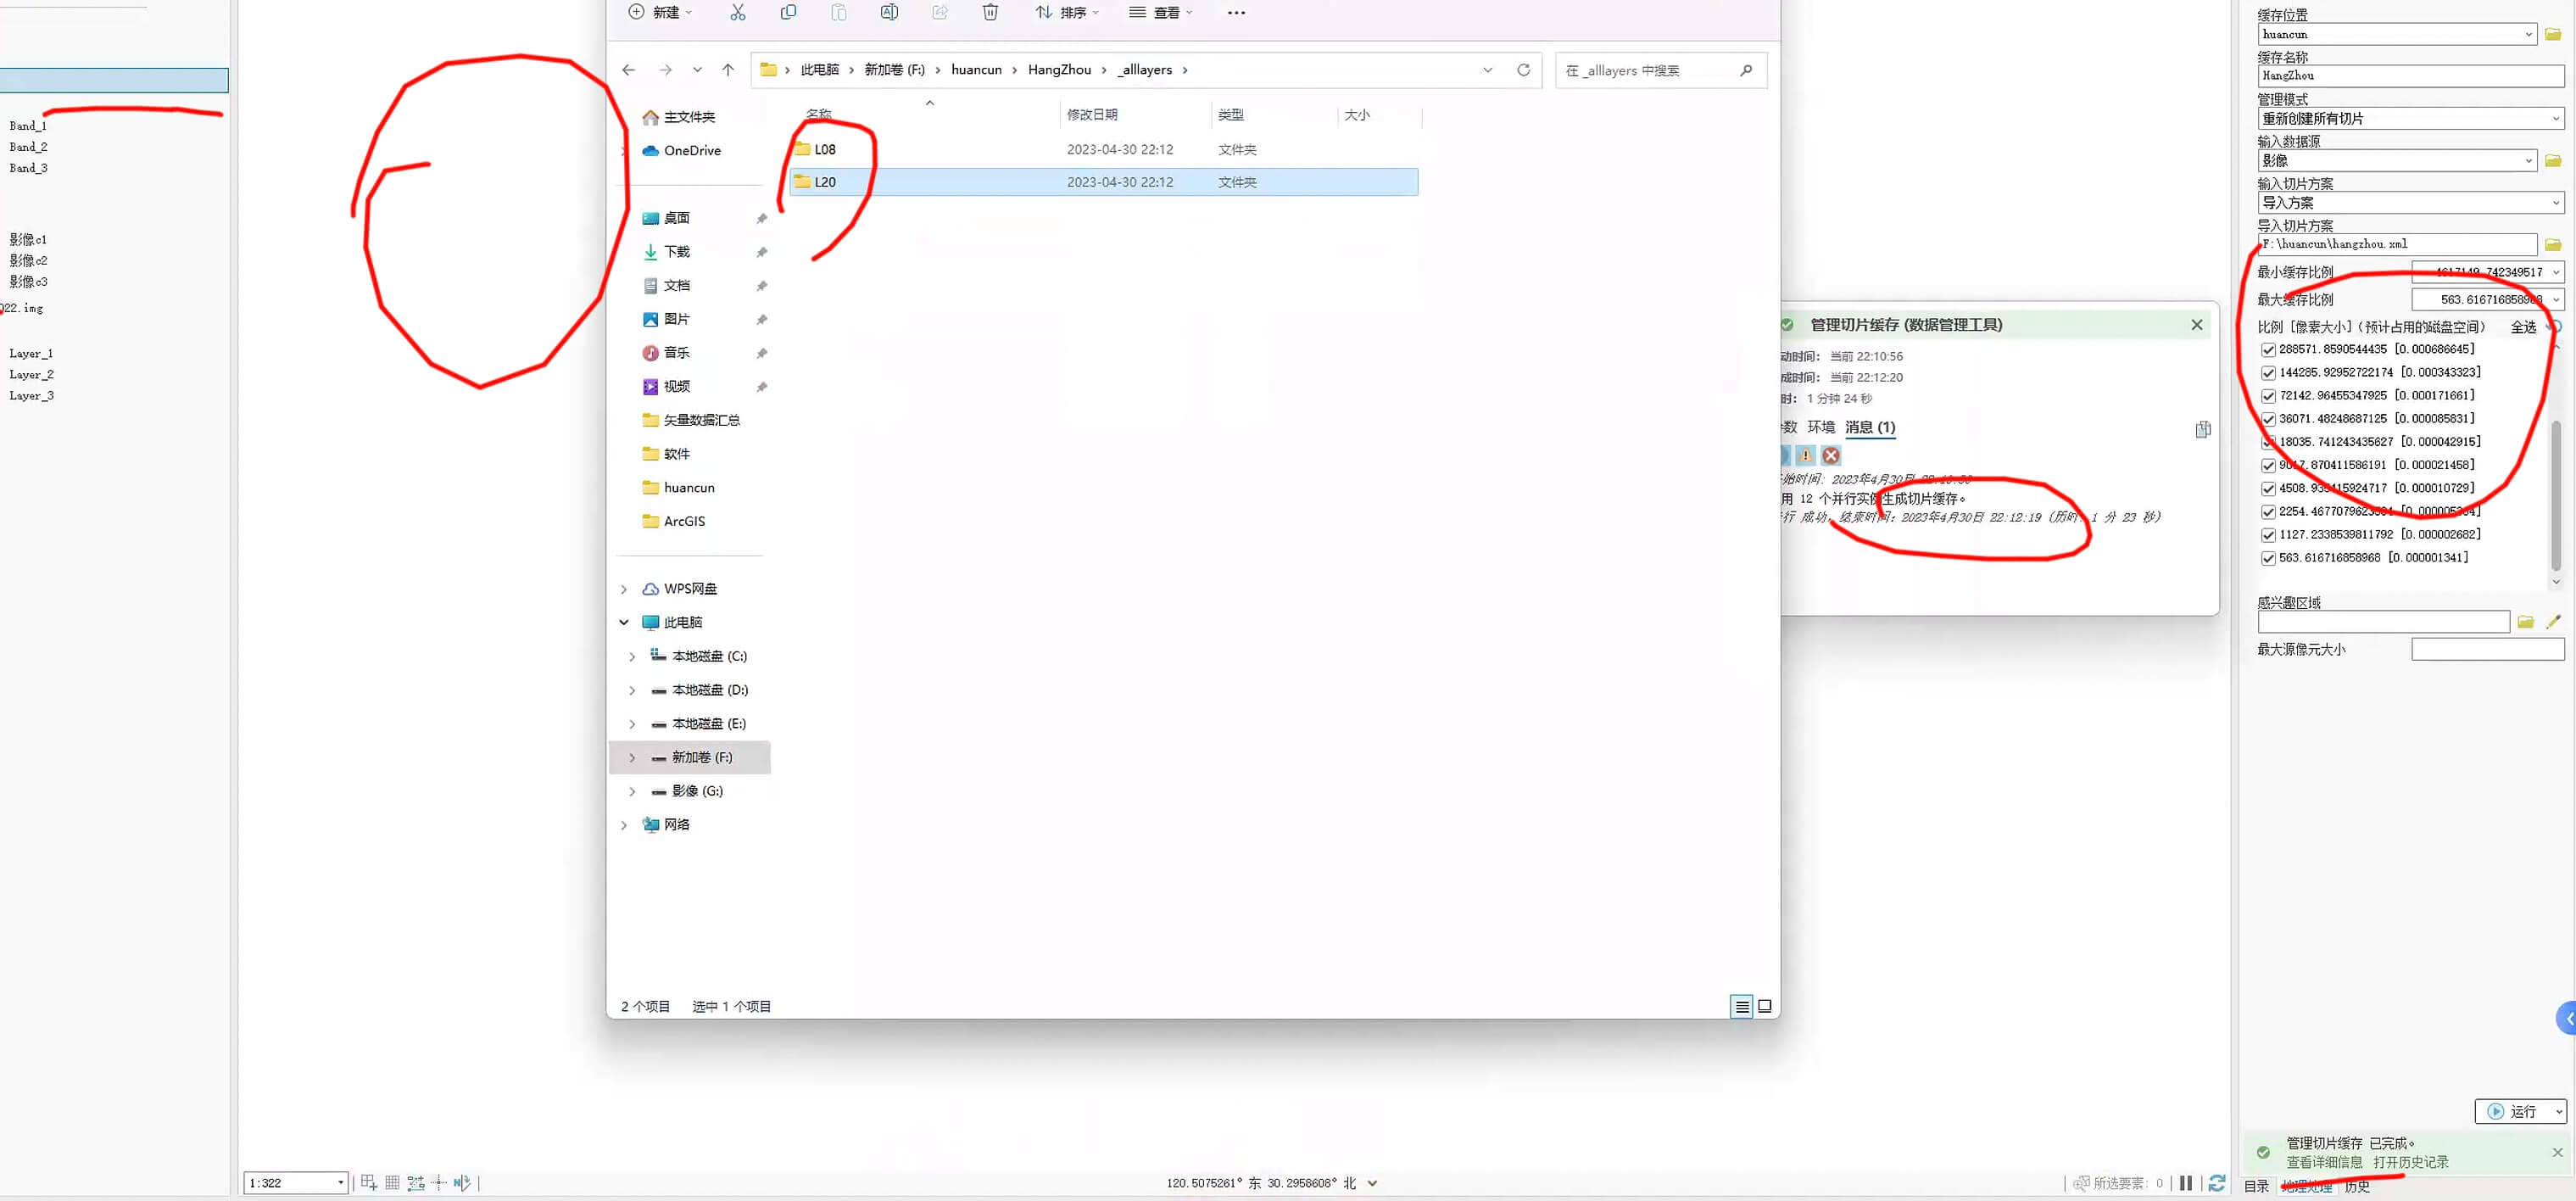Uncheck scale 288571.8590544435 checkbox
The image size is (2576, 1201).
(x=2268, y=350)
